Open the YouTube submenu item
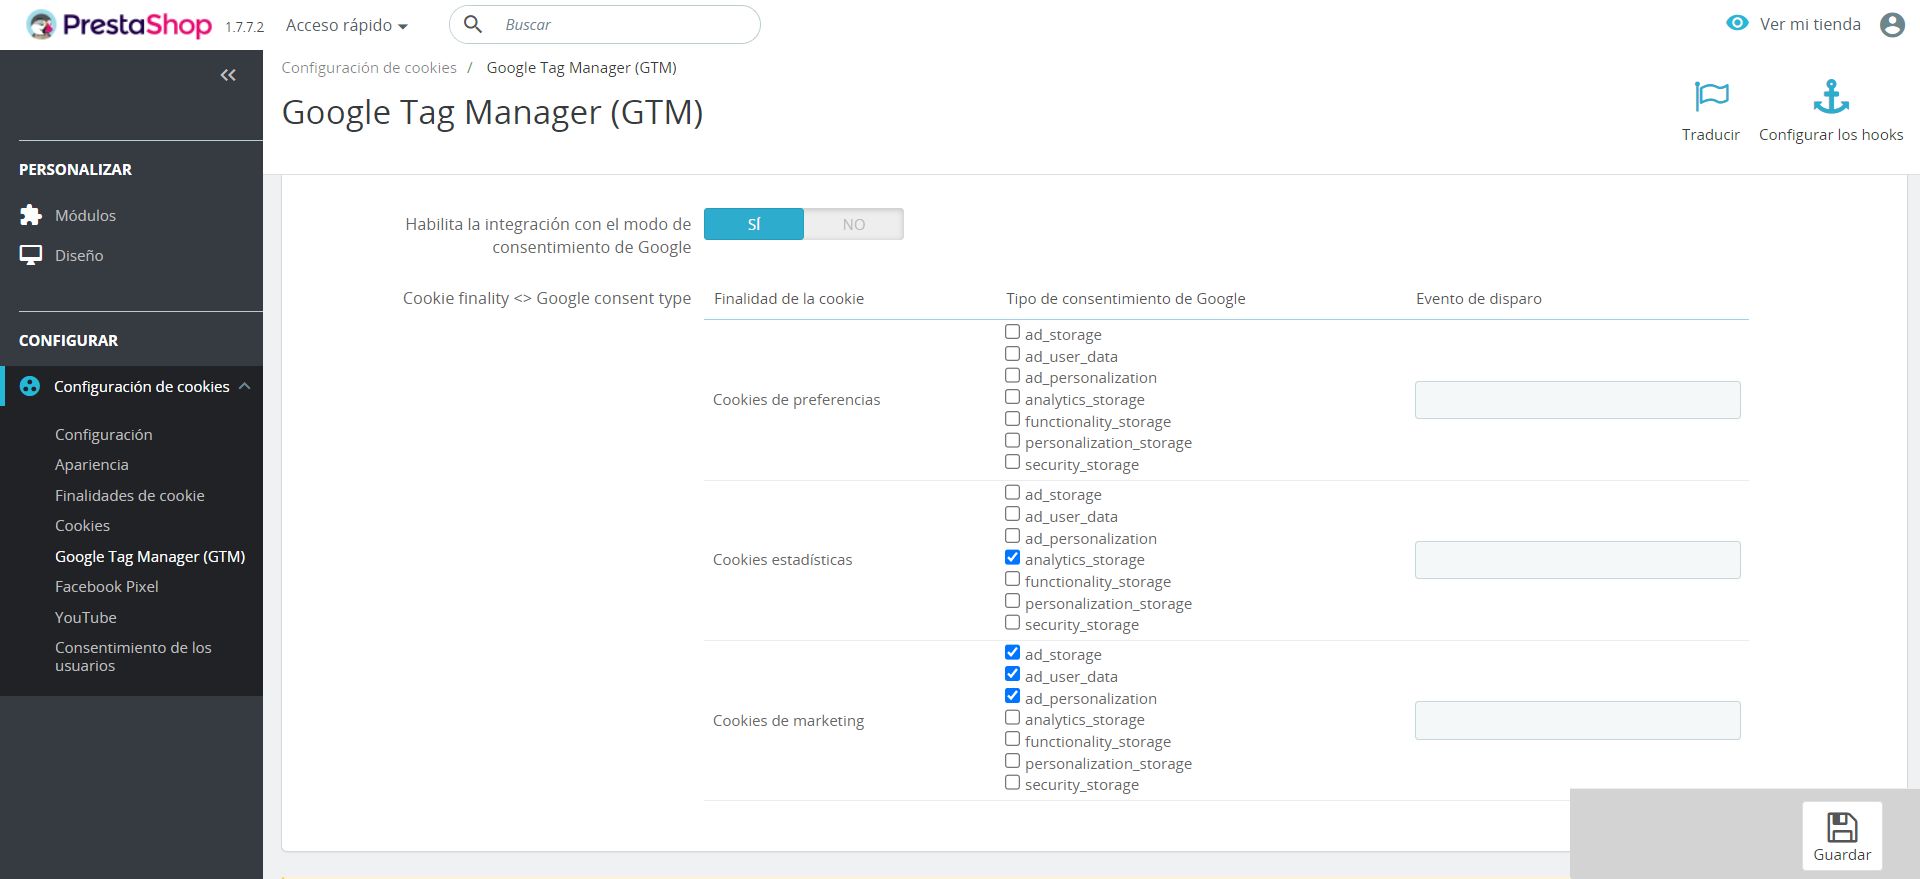 point(86,617)
